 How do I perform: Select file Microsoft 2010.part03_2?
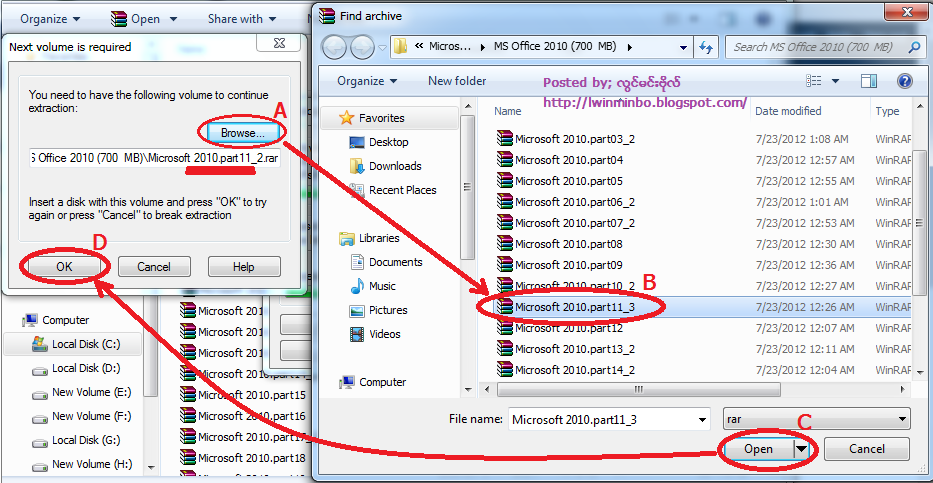tap(575, 139)
